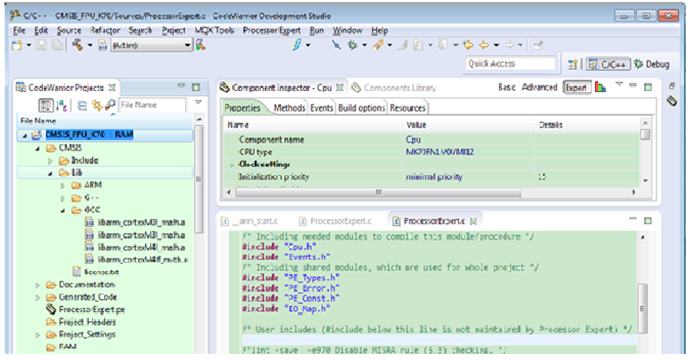Click the colored chart icon next to Expert
Image resolution: width=691 pixels, height=362 pixels.
[x=600, y=87]
